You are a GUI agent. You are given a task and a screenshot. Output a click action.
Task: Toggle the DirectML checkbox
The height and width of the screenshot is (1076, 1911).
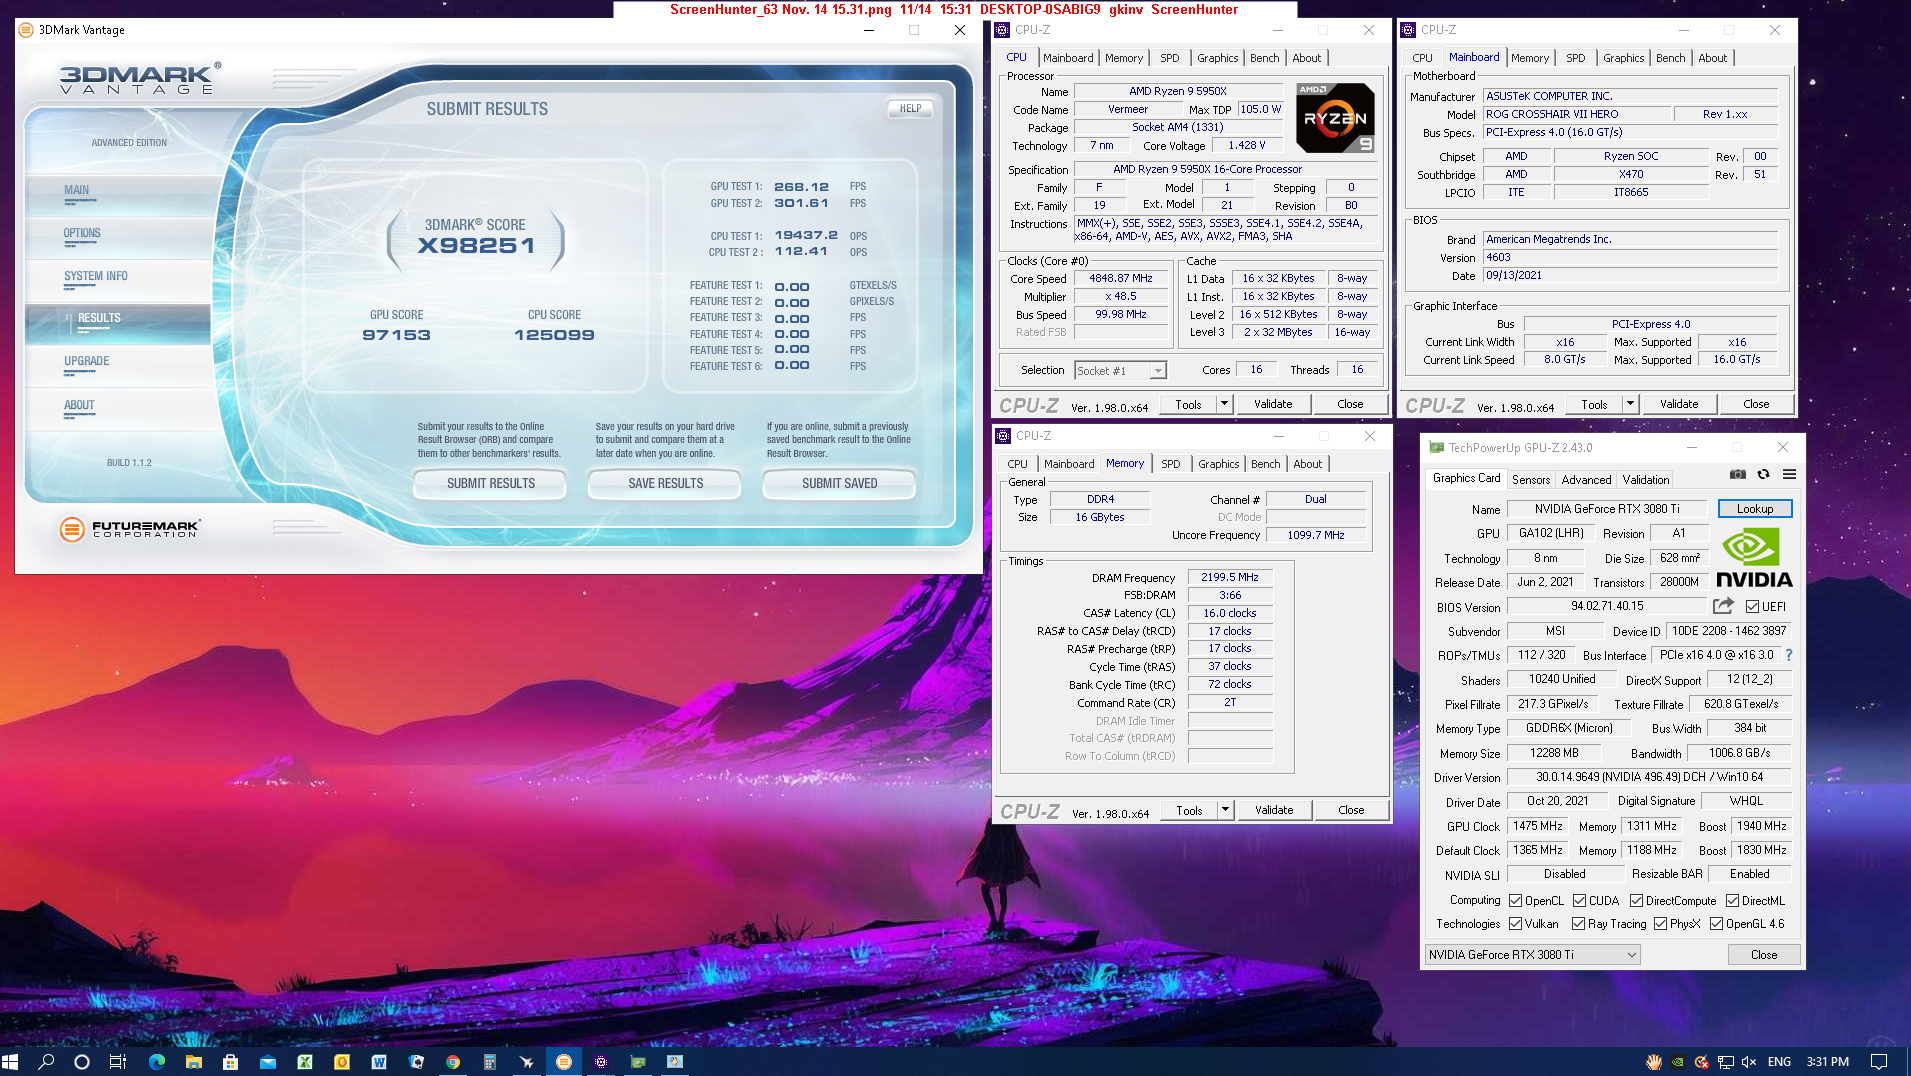click(x=1732, y=901)
